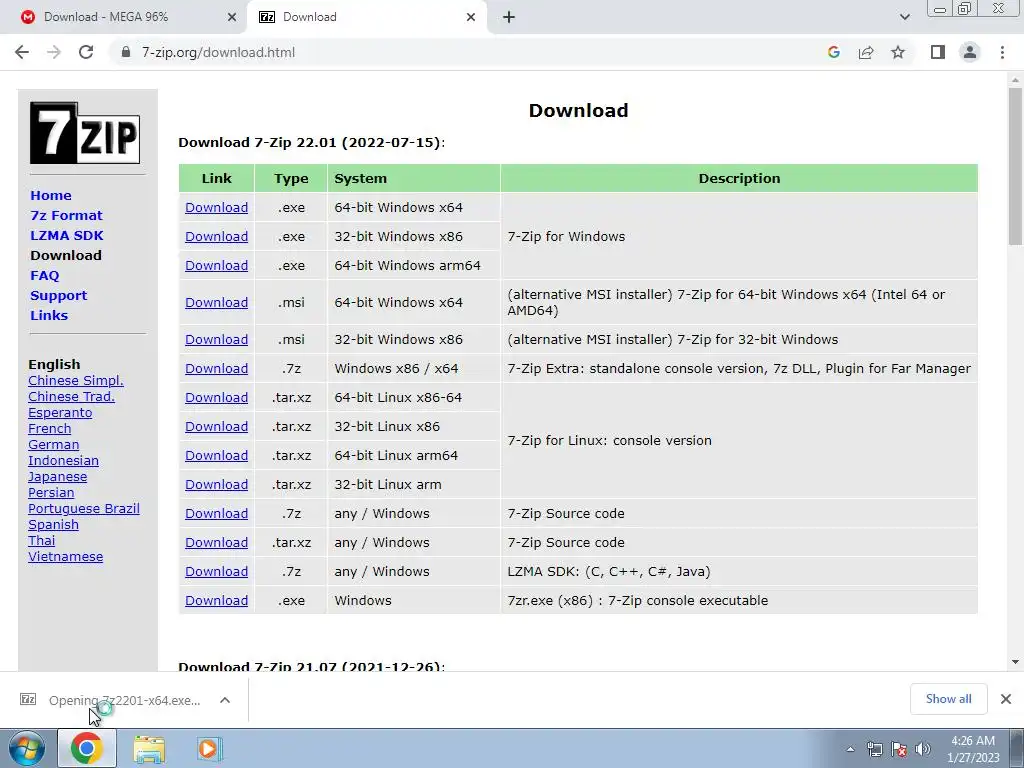Download the 64-bit Windows x64 .msi
Screen dimensions: 1024x768
216,302
